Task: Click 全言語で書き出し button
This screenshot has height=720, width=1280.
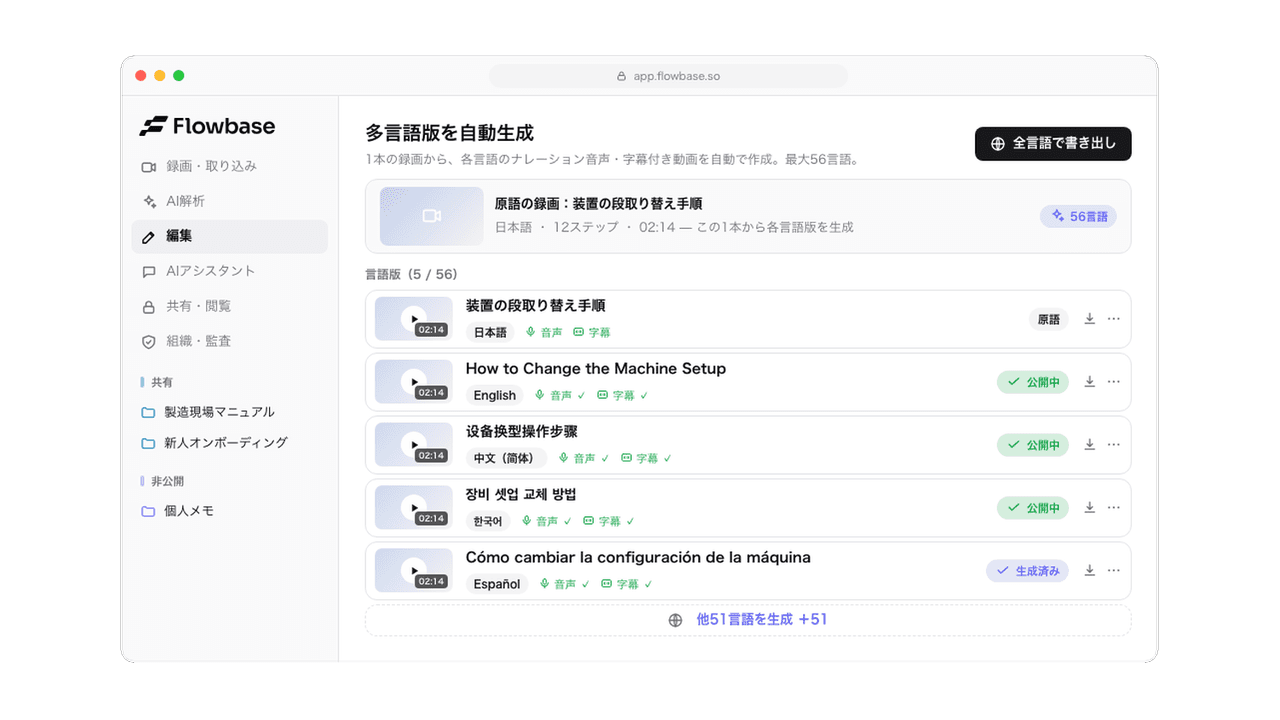Action: pos(1053,143)
